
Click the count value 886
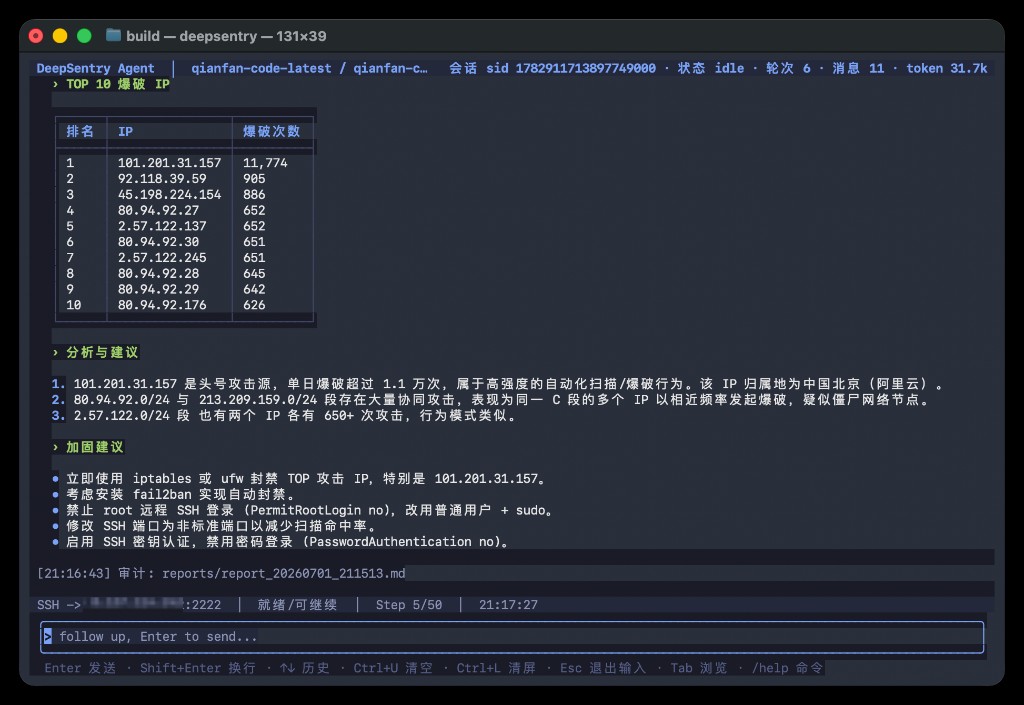tap(254, 195)
